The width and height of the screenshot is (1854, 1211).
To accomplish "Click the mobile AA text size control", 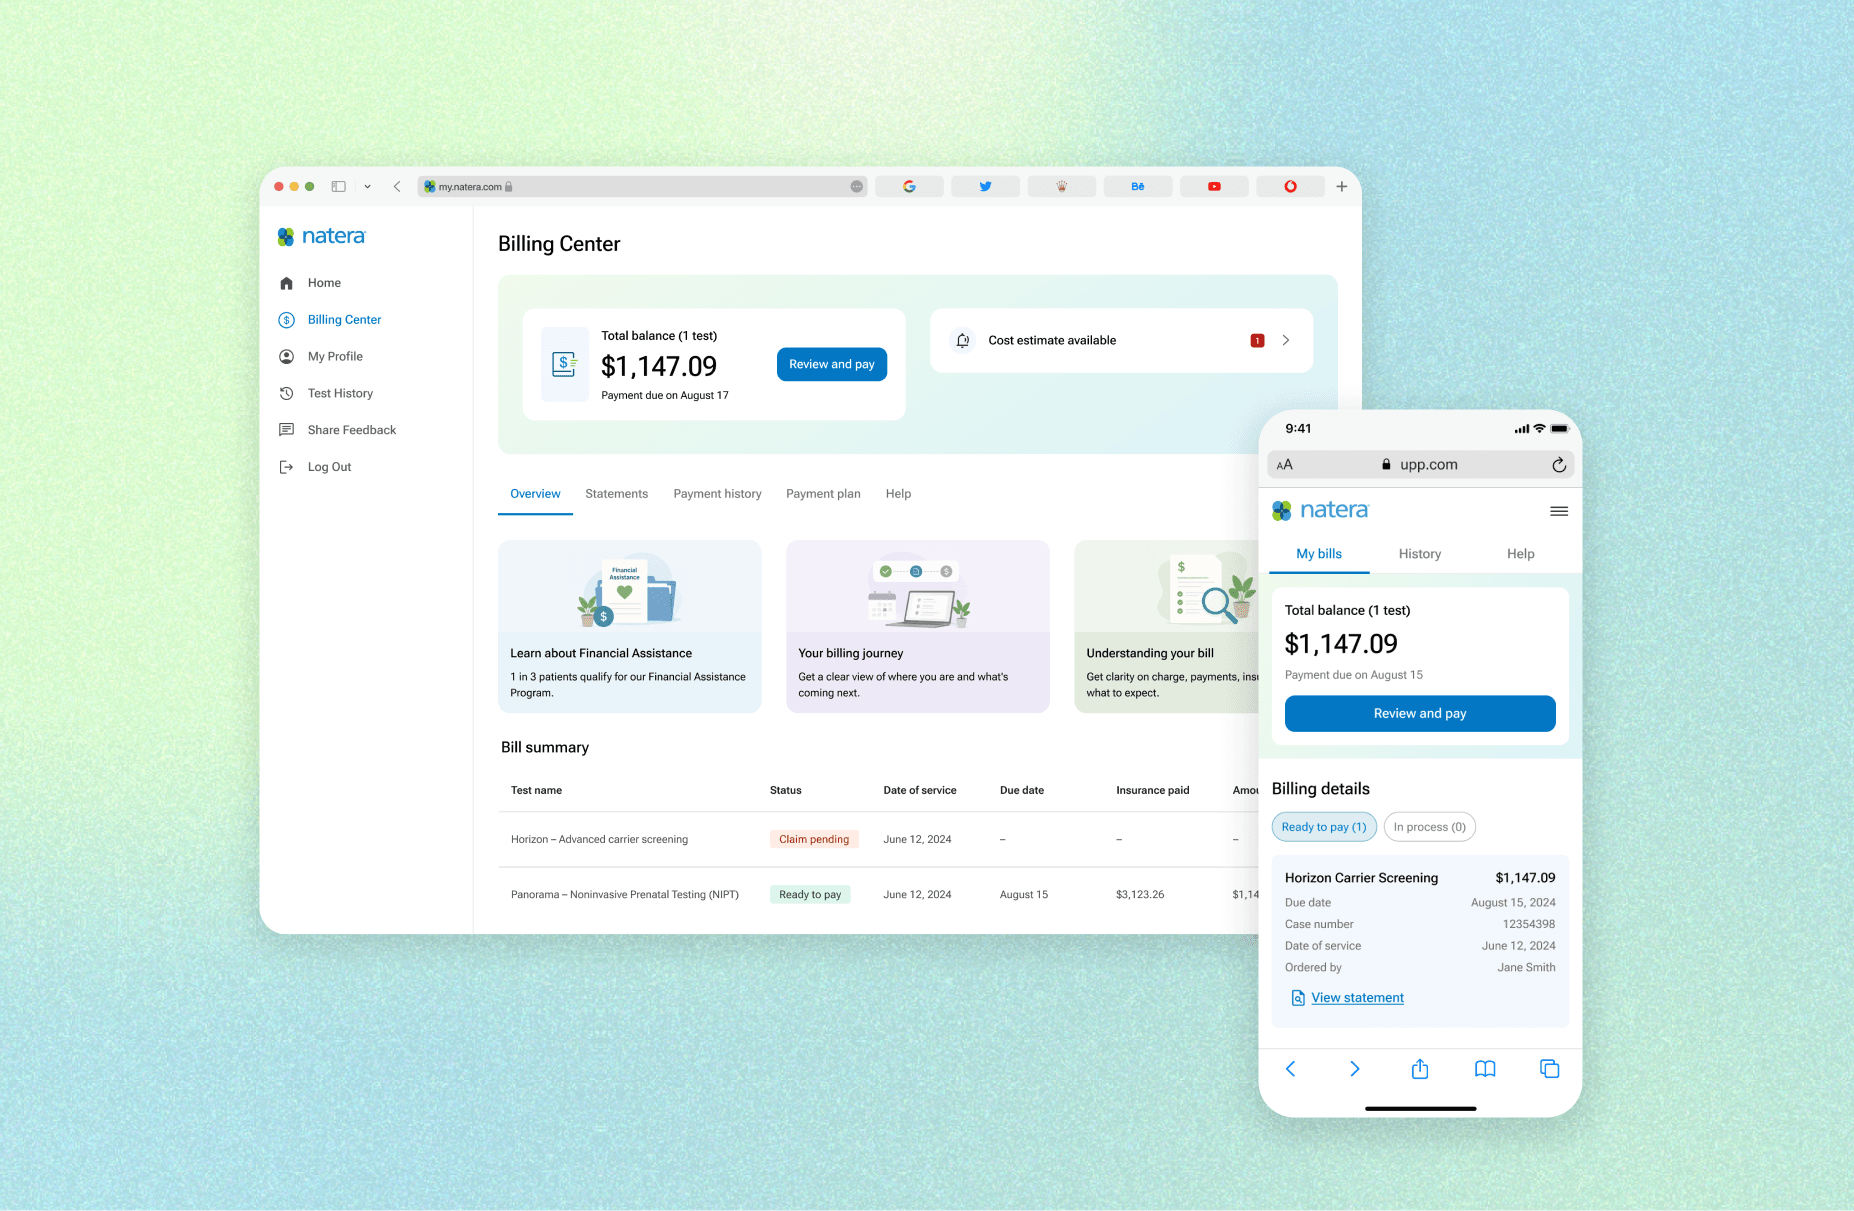I will pyautogui.click(x=1285, y=465).
